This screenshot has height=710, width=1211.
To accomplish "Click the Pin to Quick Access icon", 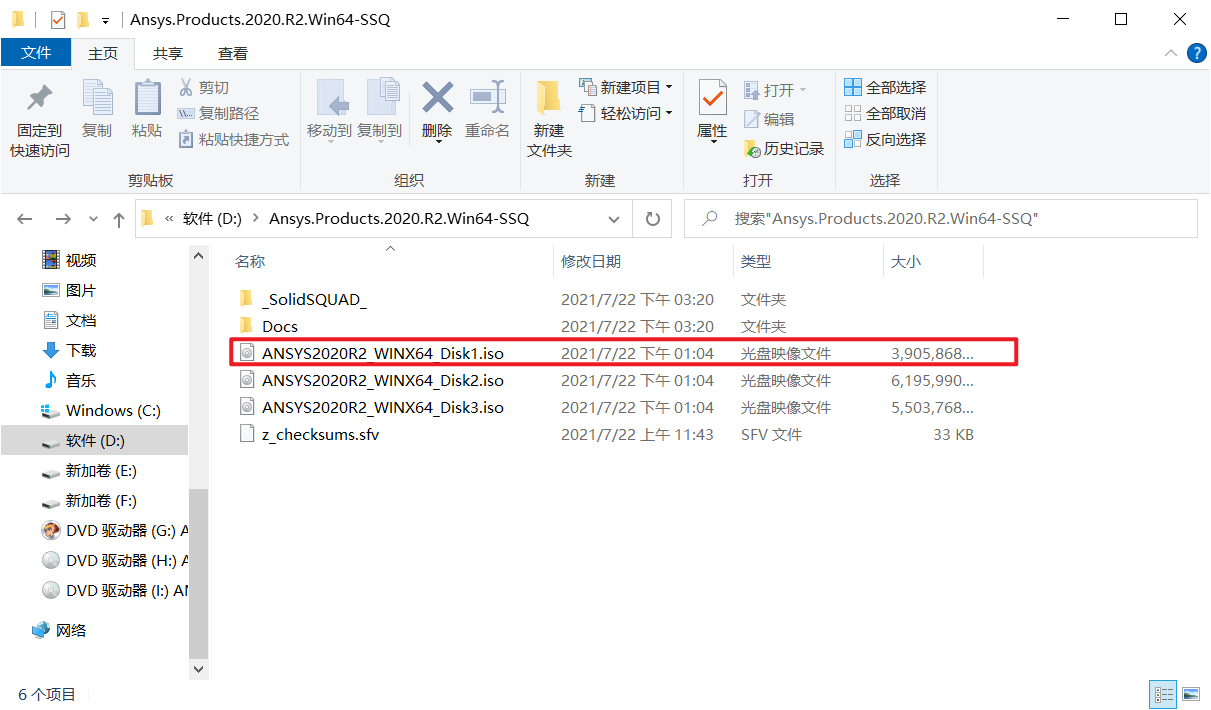I will coord(40,98).
